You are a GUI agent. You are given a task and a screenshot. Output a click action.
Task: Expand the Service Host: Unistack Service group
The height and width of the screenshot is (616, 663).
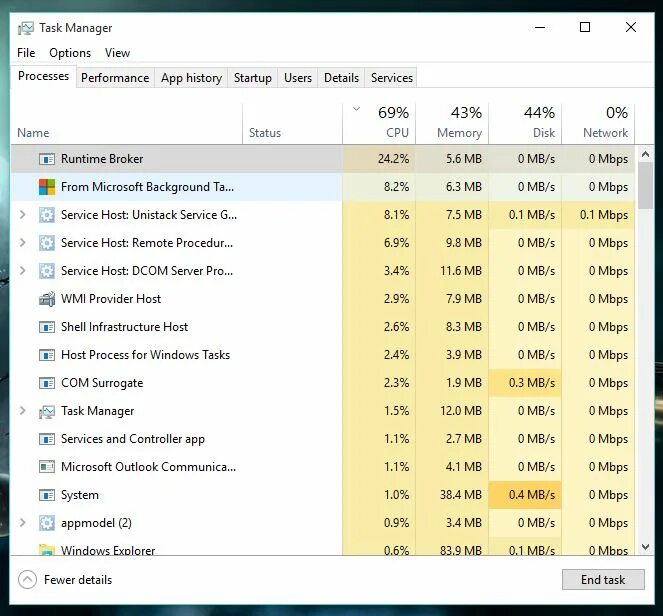click(x=23, y=215)
